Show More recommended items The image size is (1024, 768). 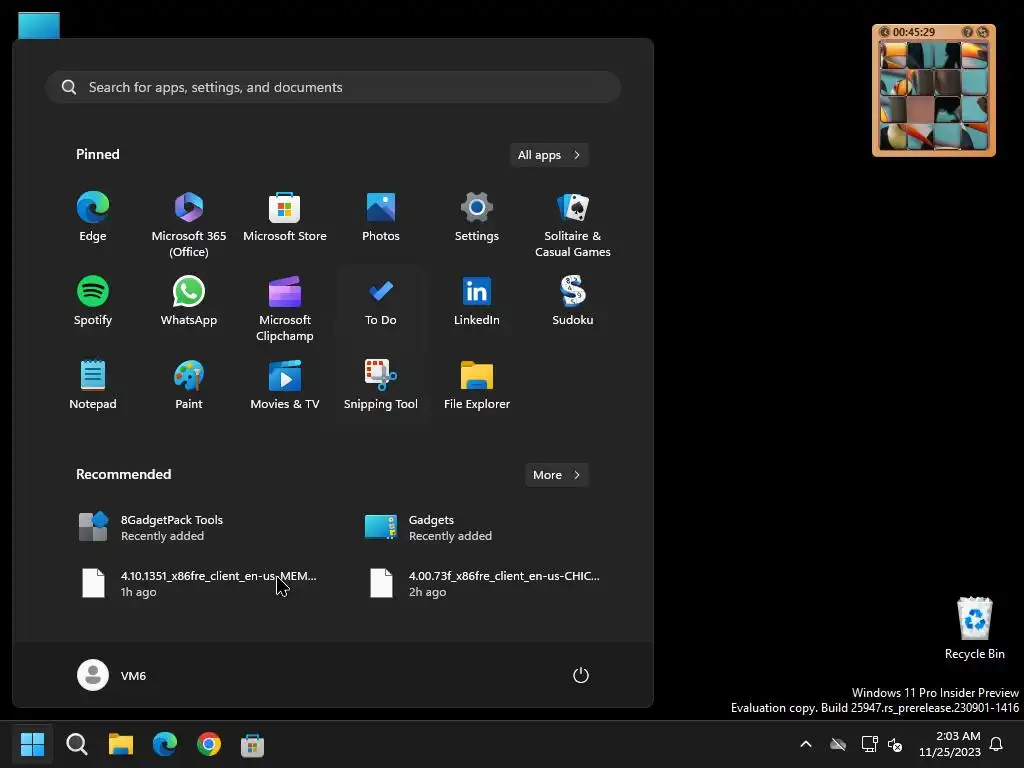point(556,475)
